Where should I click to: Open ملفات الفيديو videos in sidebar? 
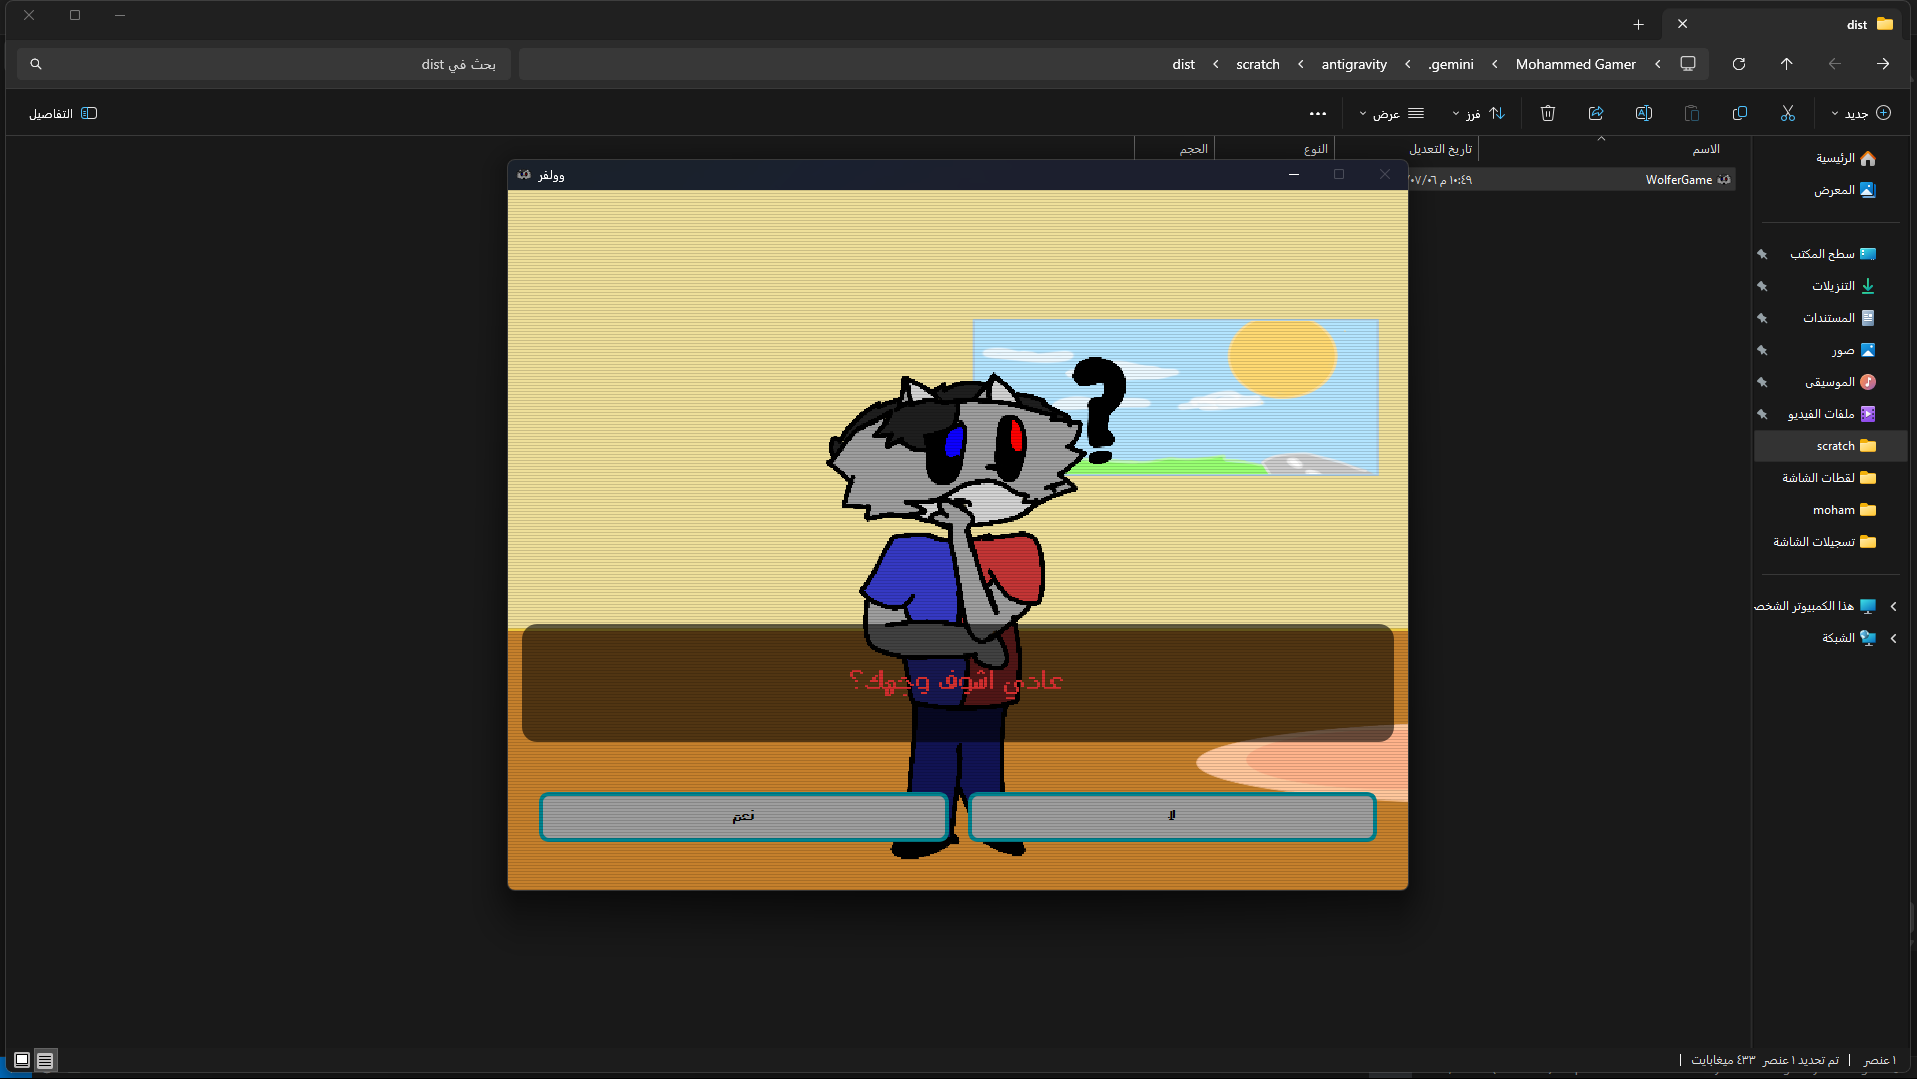[1832, 414]
